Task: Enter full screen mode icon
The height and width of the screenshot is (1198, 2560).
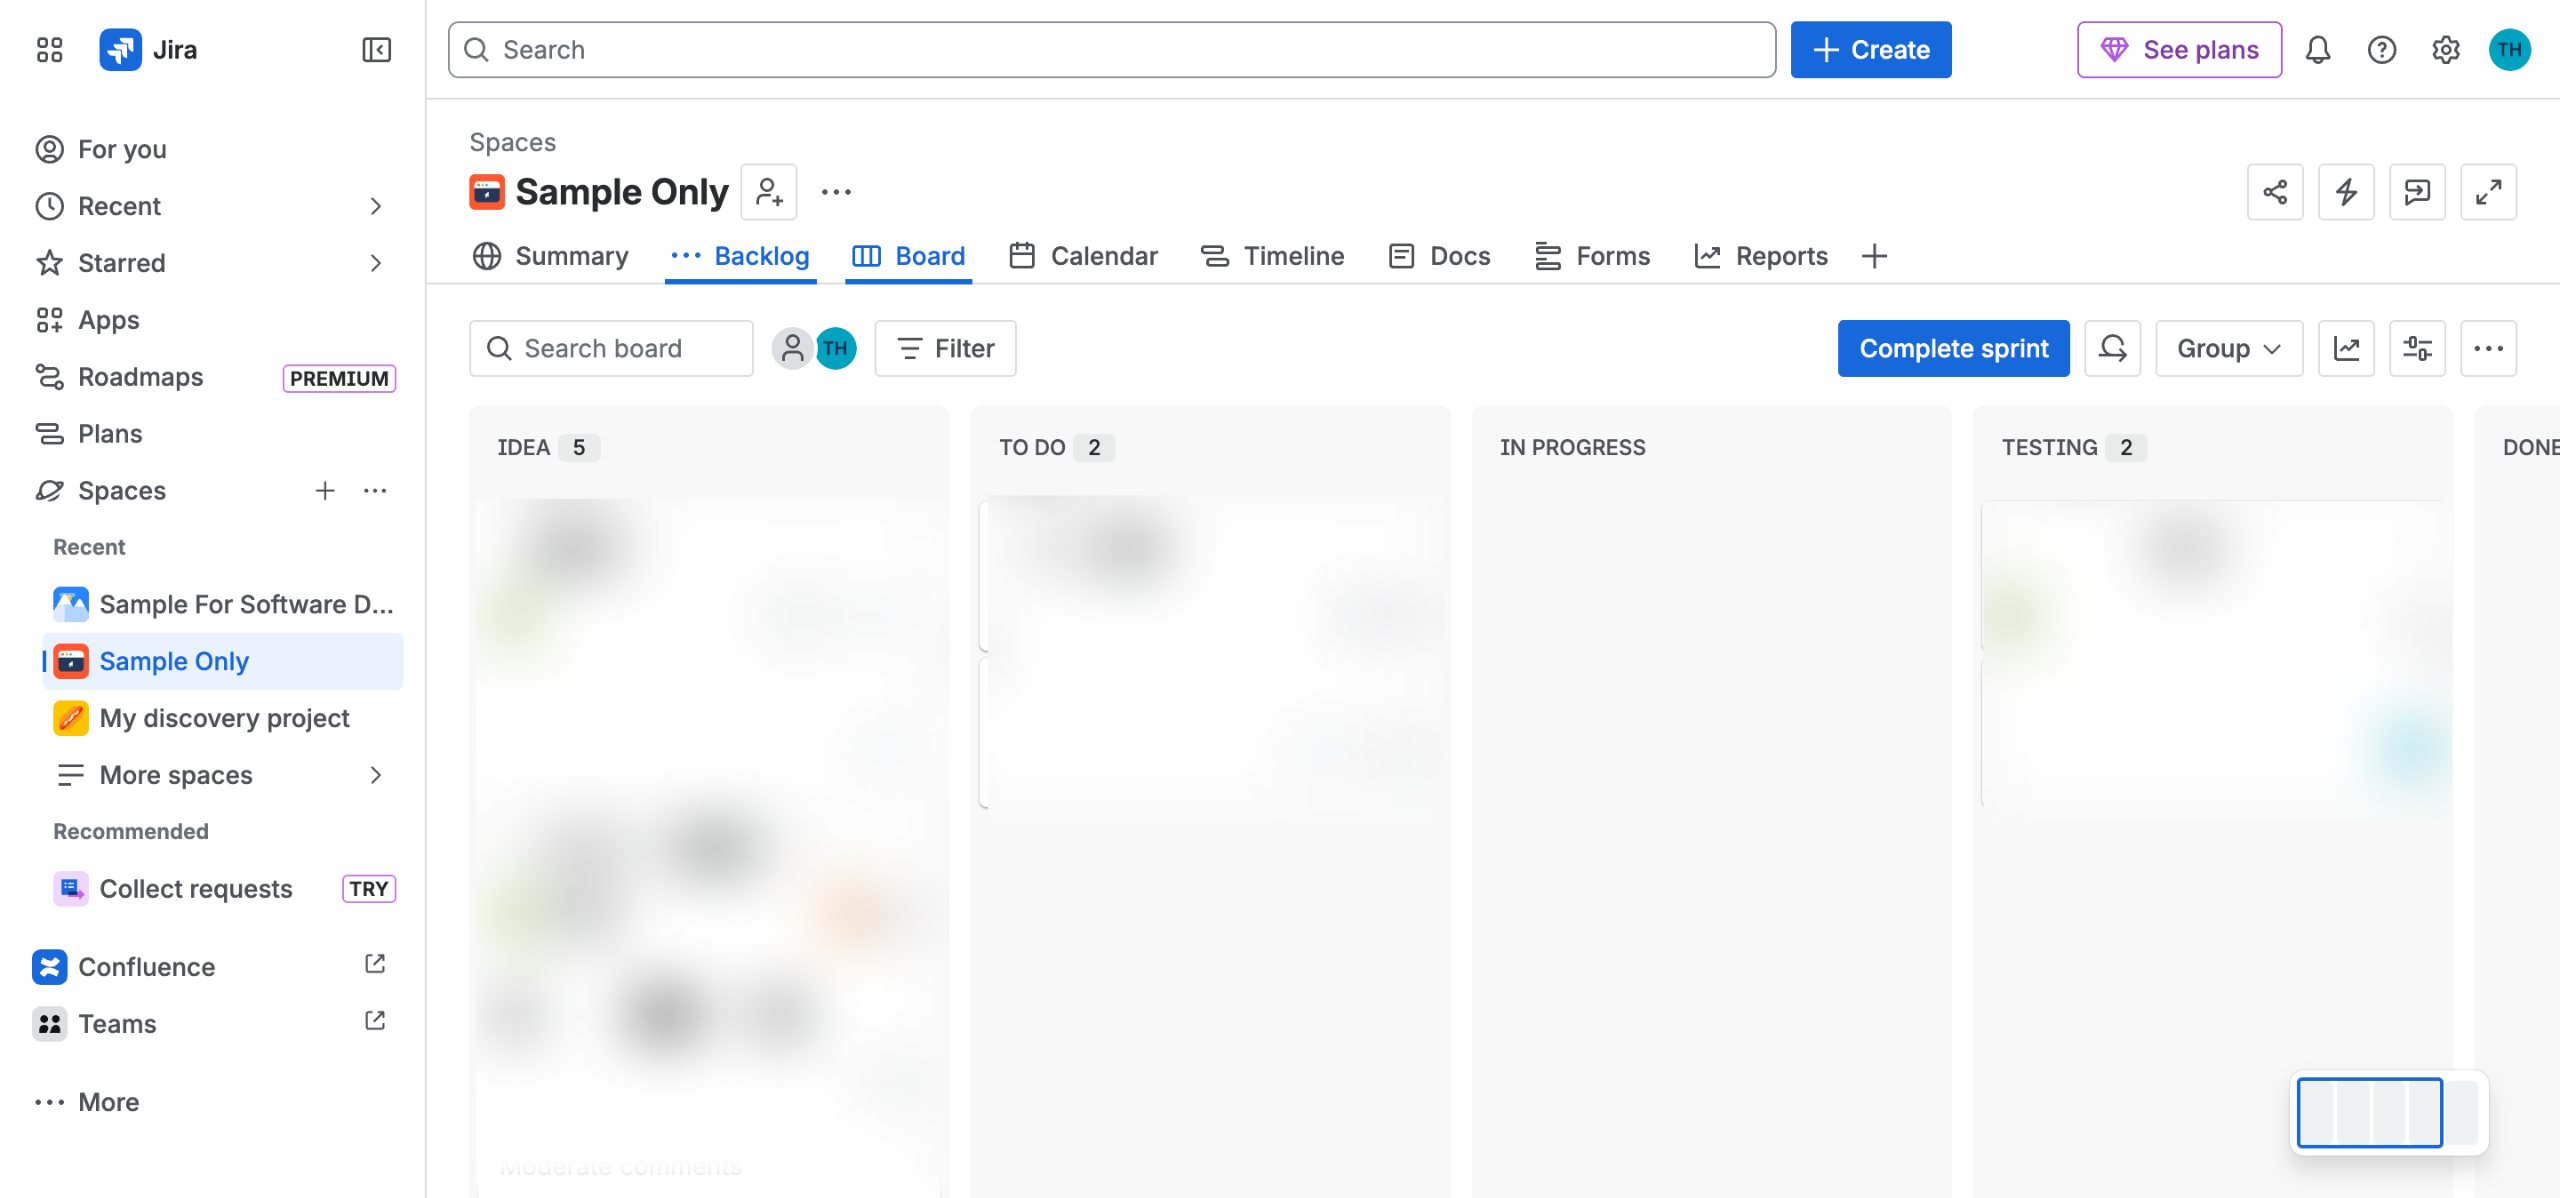Action: 2488,192
